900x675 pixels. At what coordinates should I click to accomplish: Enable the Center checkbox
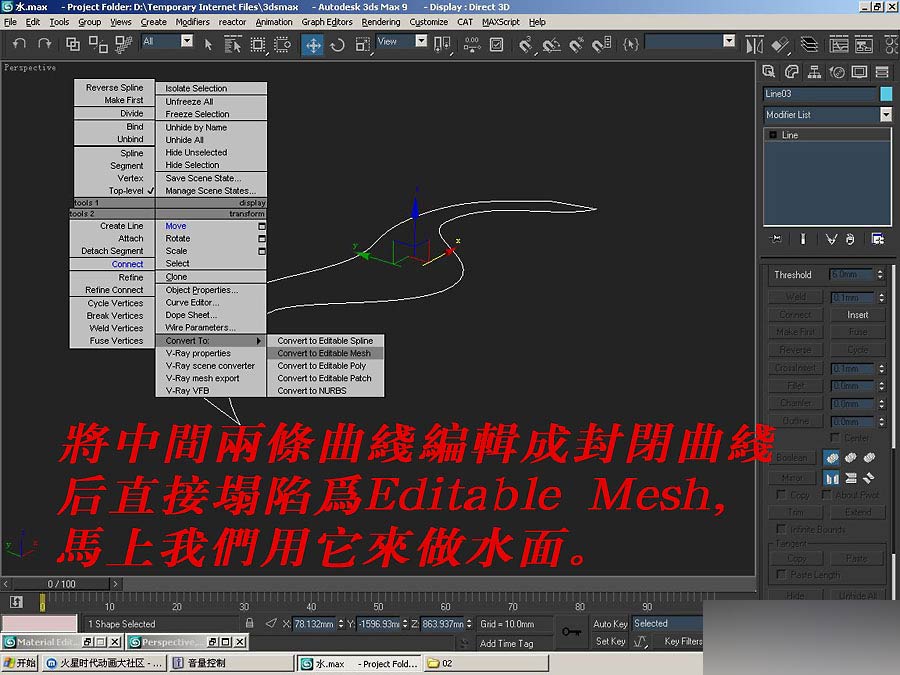coord(837,437)
